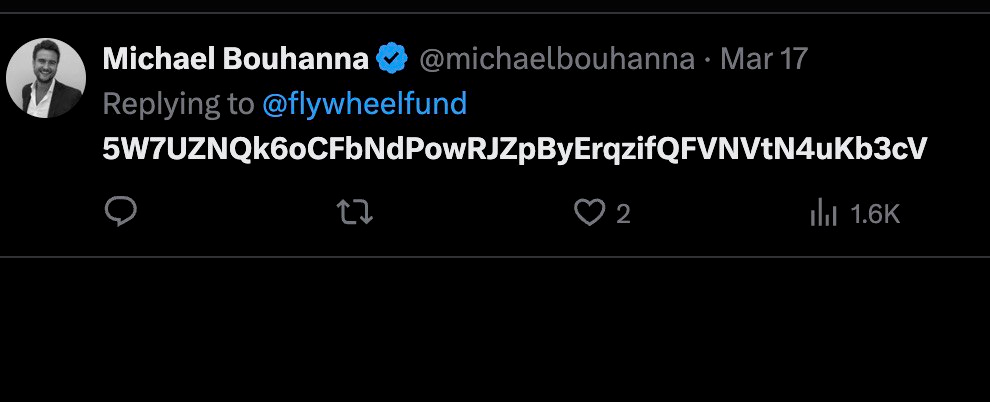
Task: Click the blue verified badge
Action: tap(391, 60)
